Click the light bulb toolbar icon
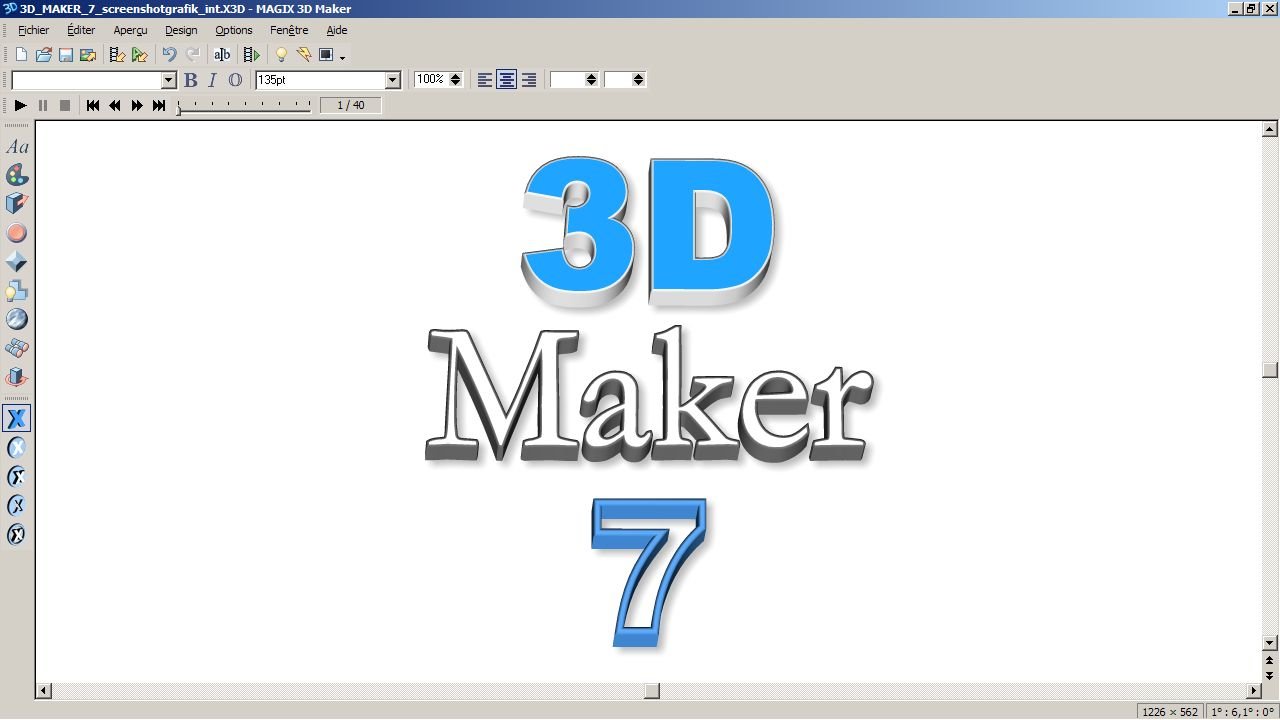 281,55
